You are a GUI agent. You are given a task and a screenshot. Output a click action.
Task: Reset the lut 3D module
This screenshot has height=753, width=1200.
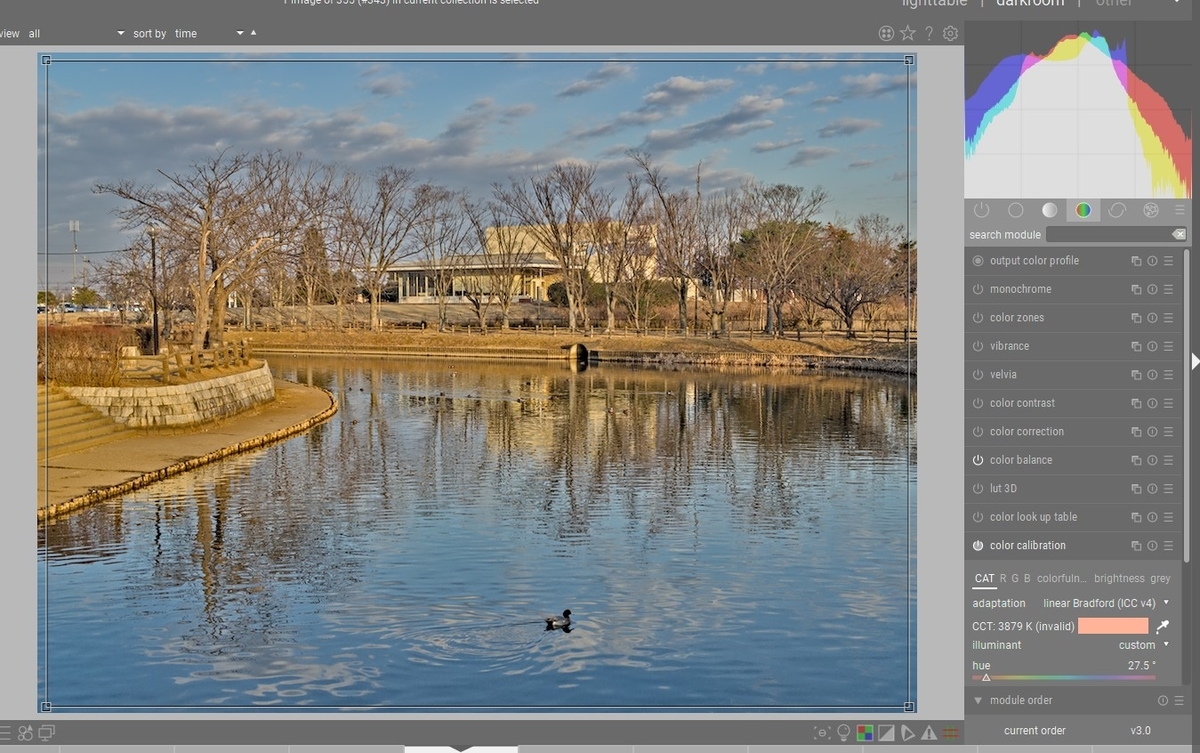coord(1152,489)
